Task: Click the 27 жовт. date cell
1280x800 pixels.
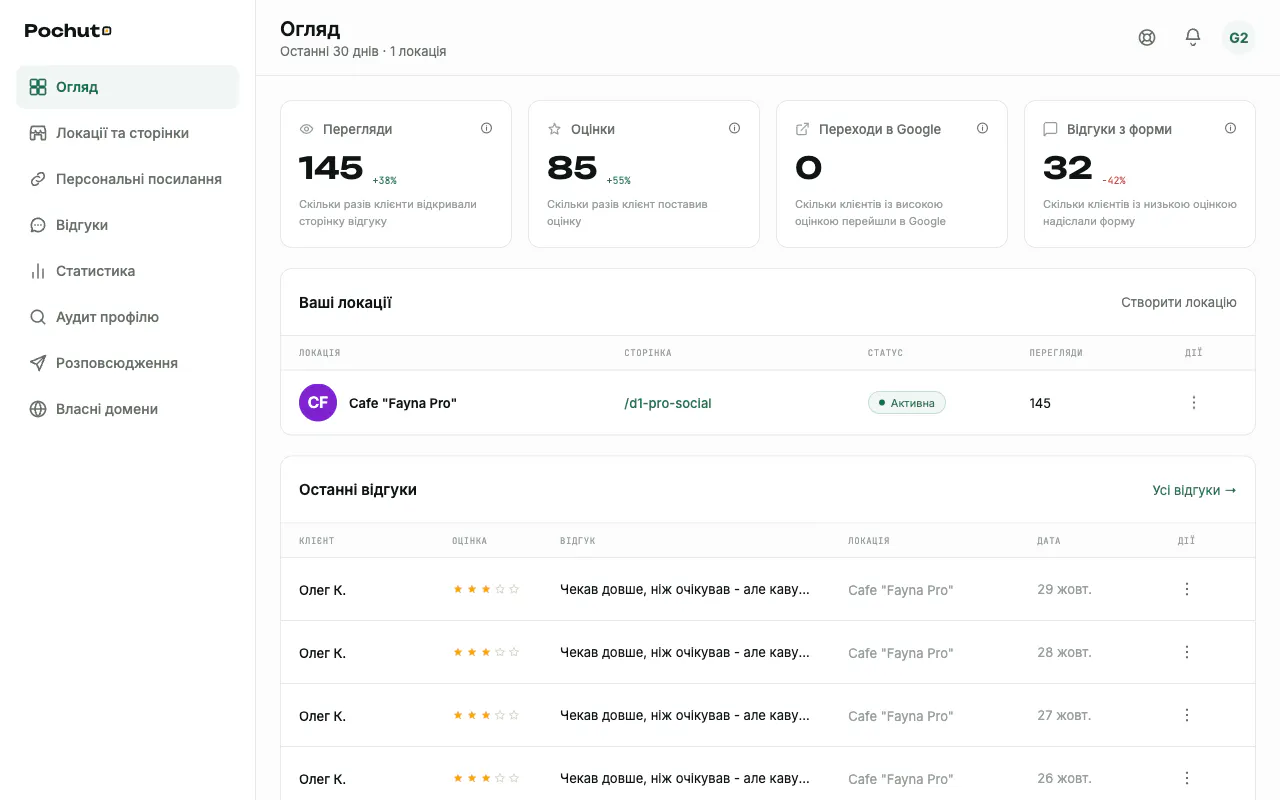Action: (x=1064, y=715)
